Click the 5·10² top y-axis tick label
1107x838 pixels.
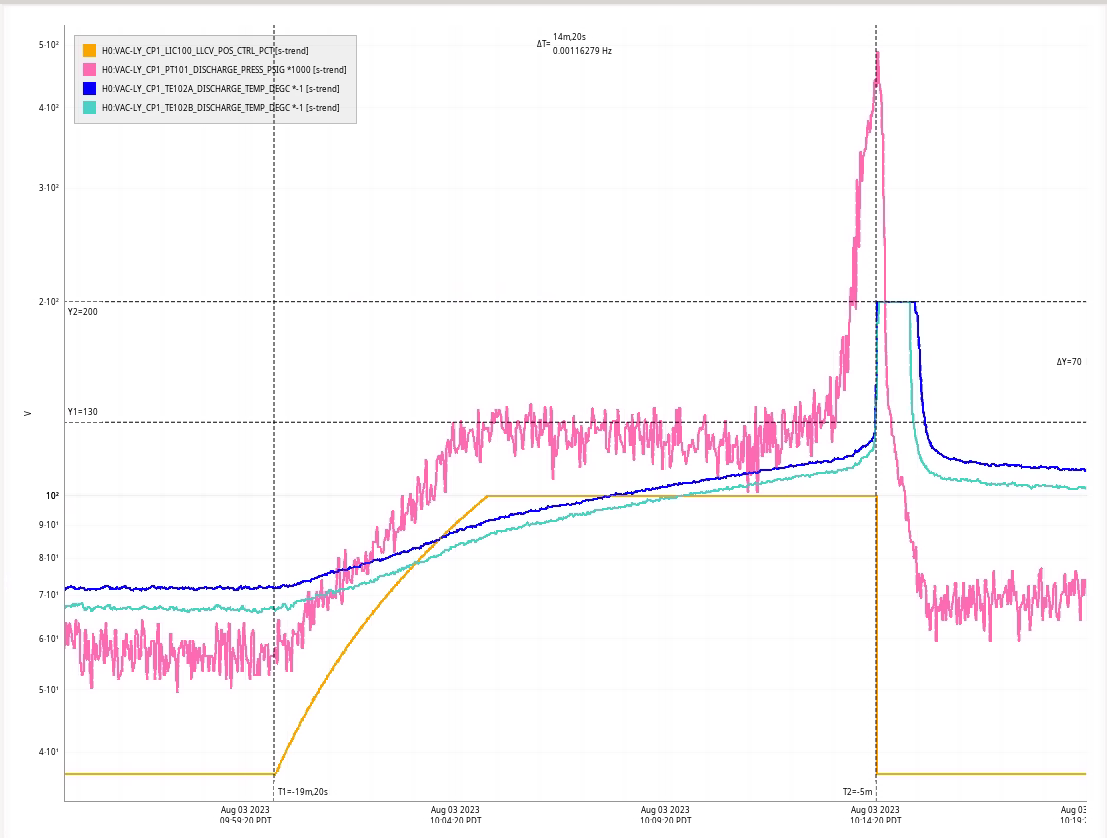tap(48, 45)
